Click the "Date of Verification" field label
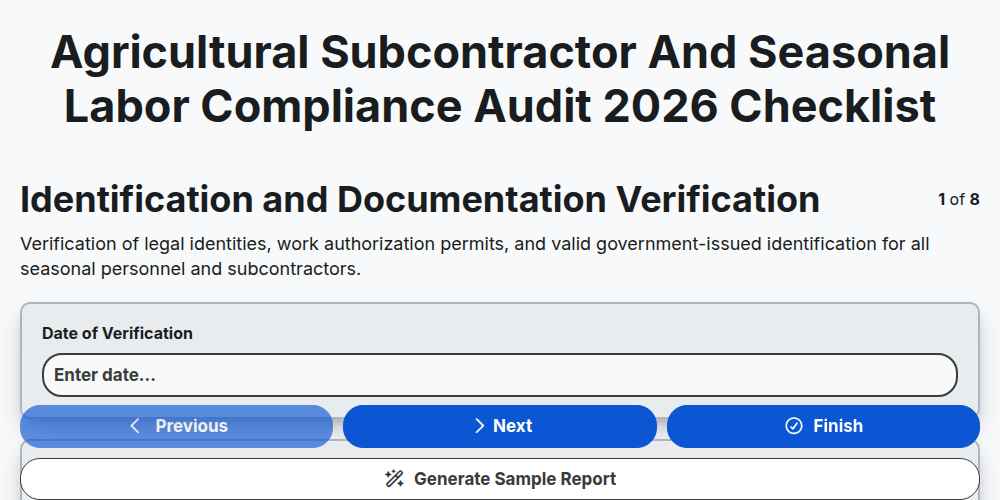 click(117, 334)
